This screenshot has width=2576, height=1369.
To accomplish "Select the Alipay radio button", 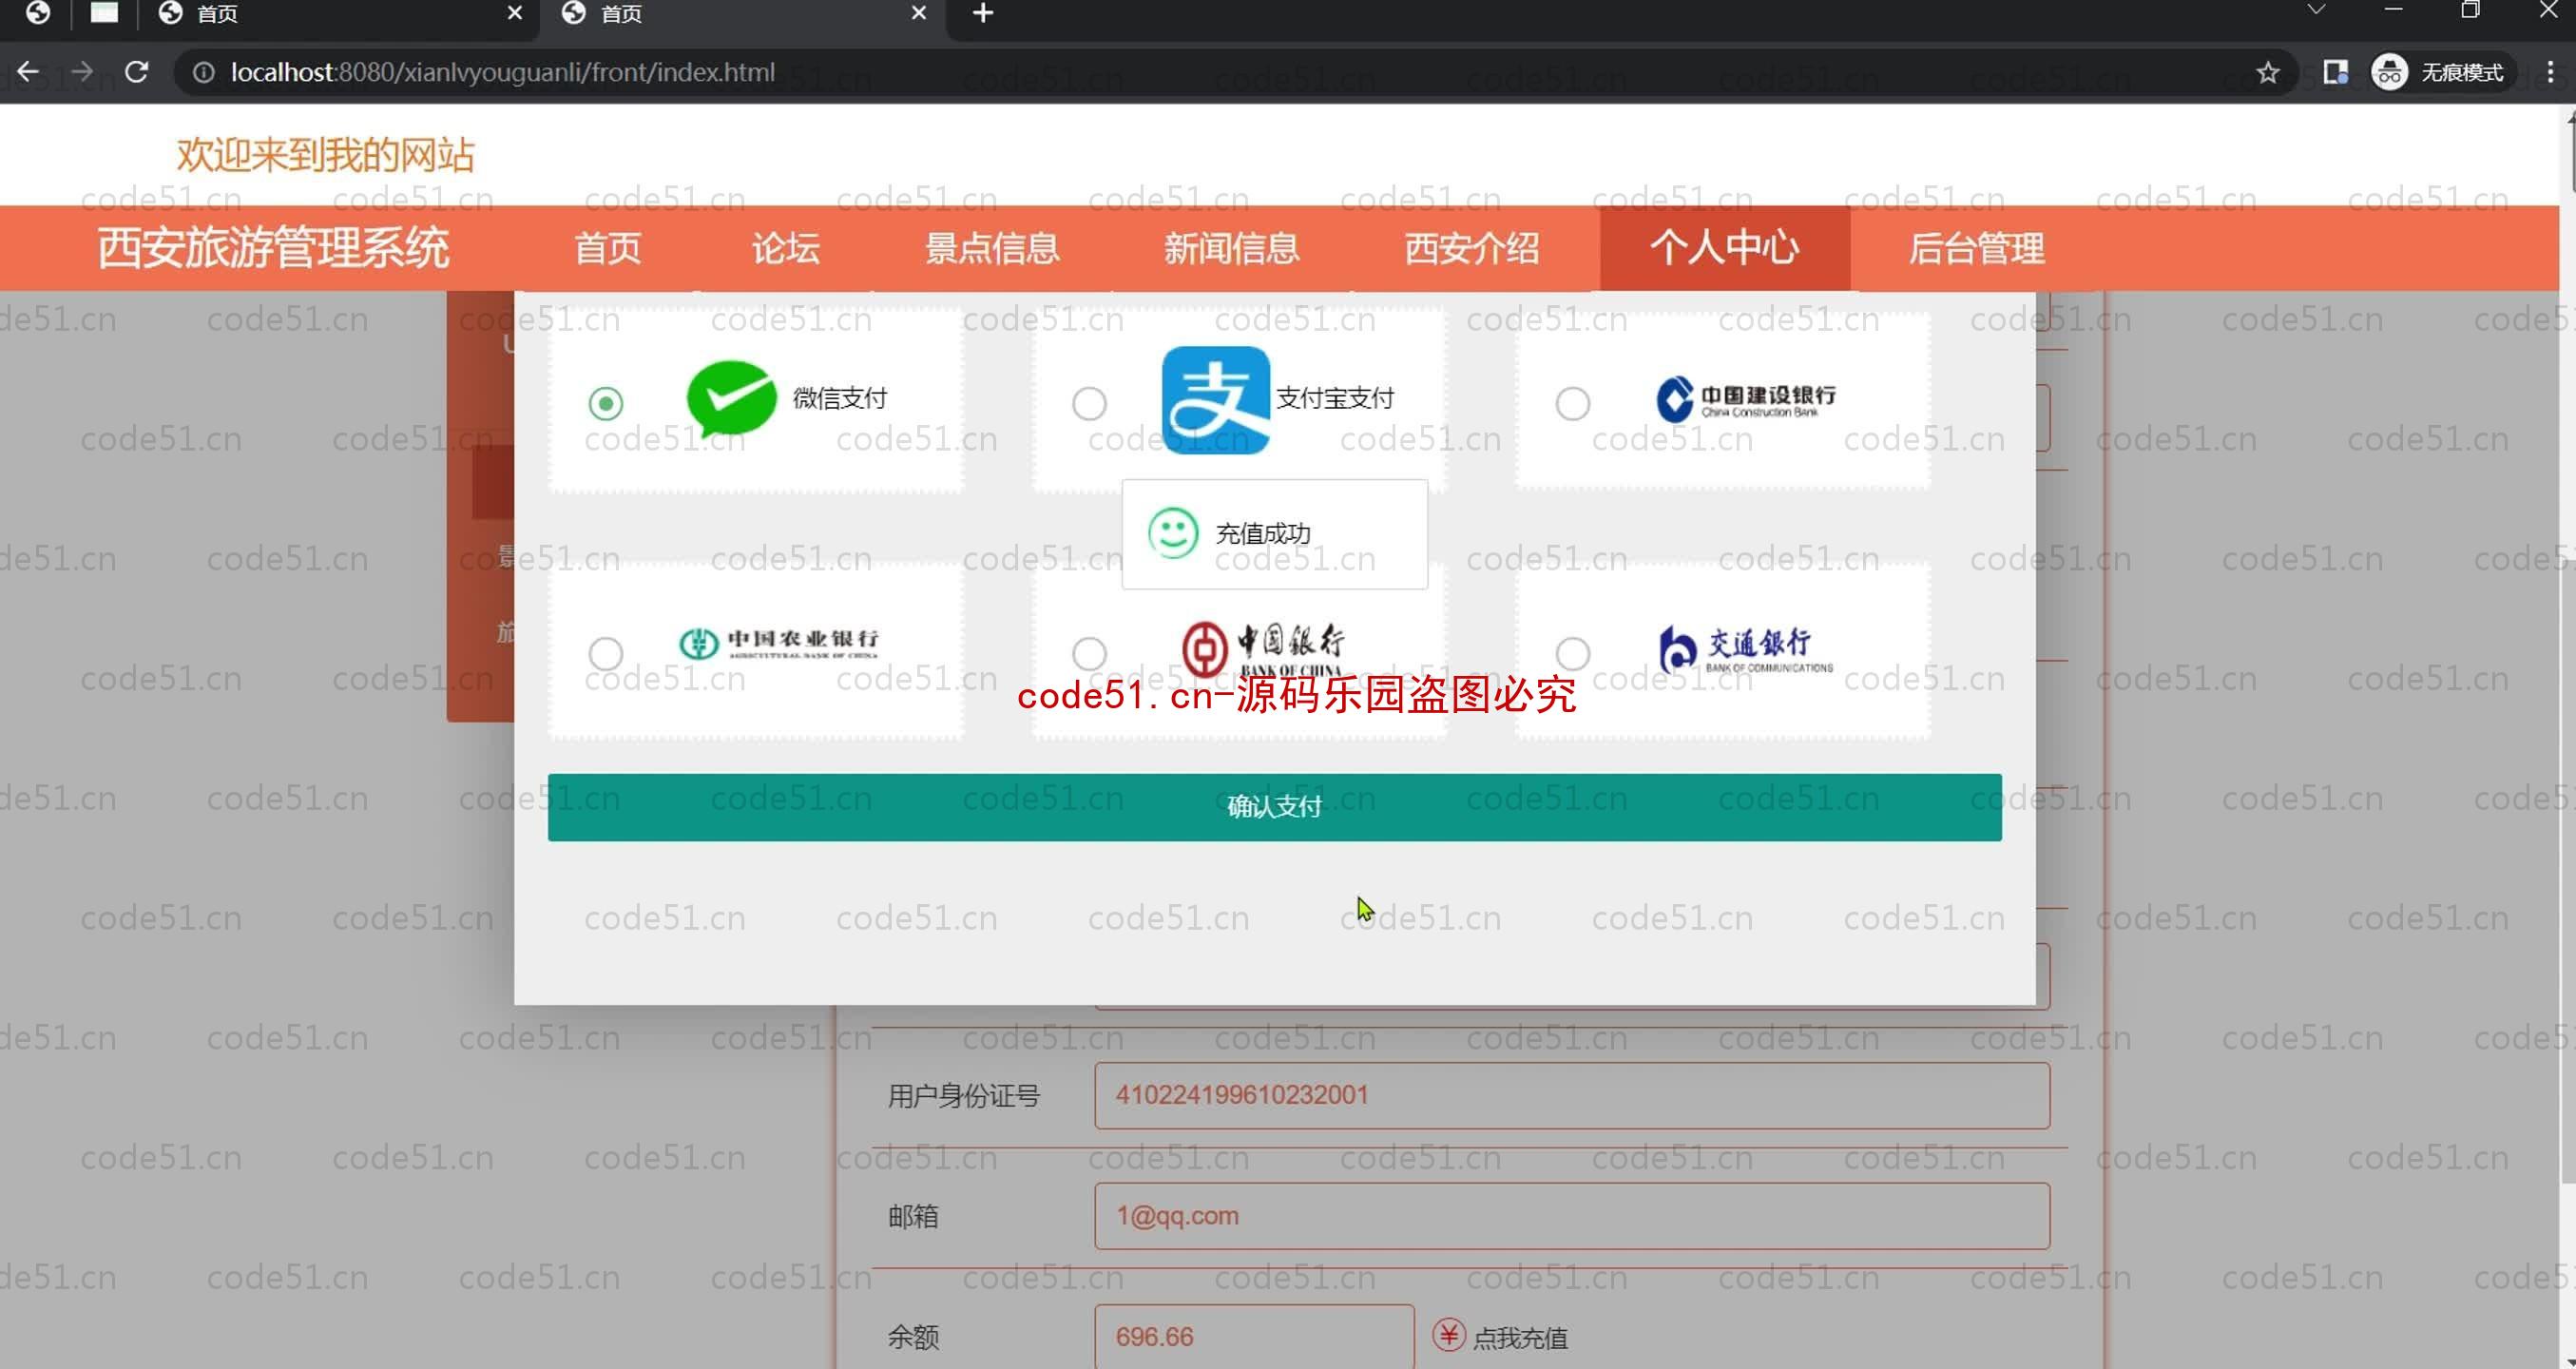I will (x=1089, y=403).
